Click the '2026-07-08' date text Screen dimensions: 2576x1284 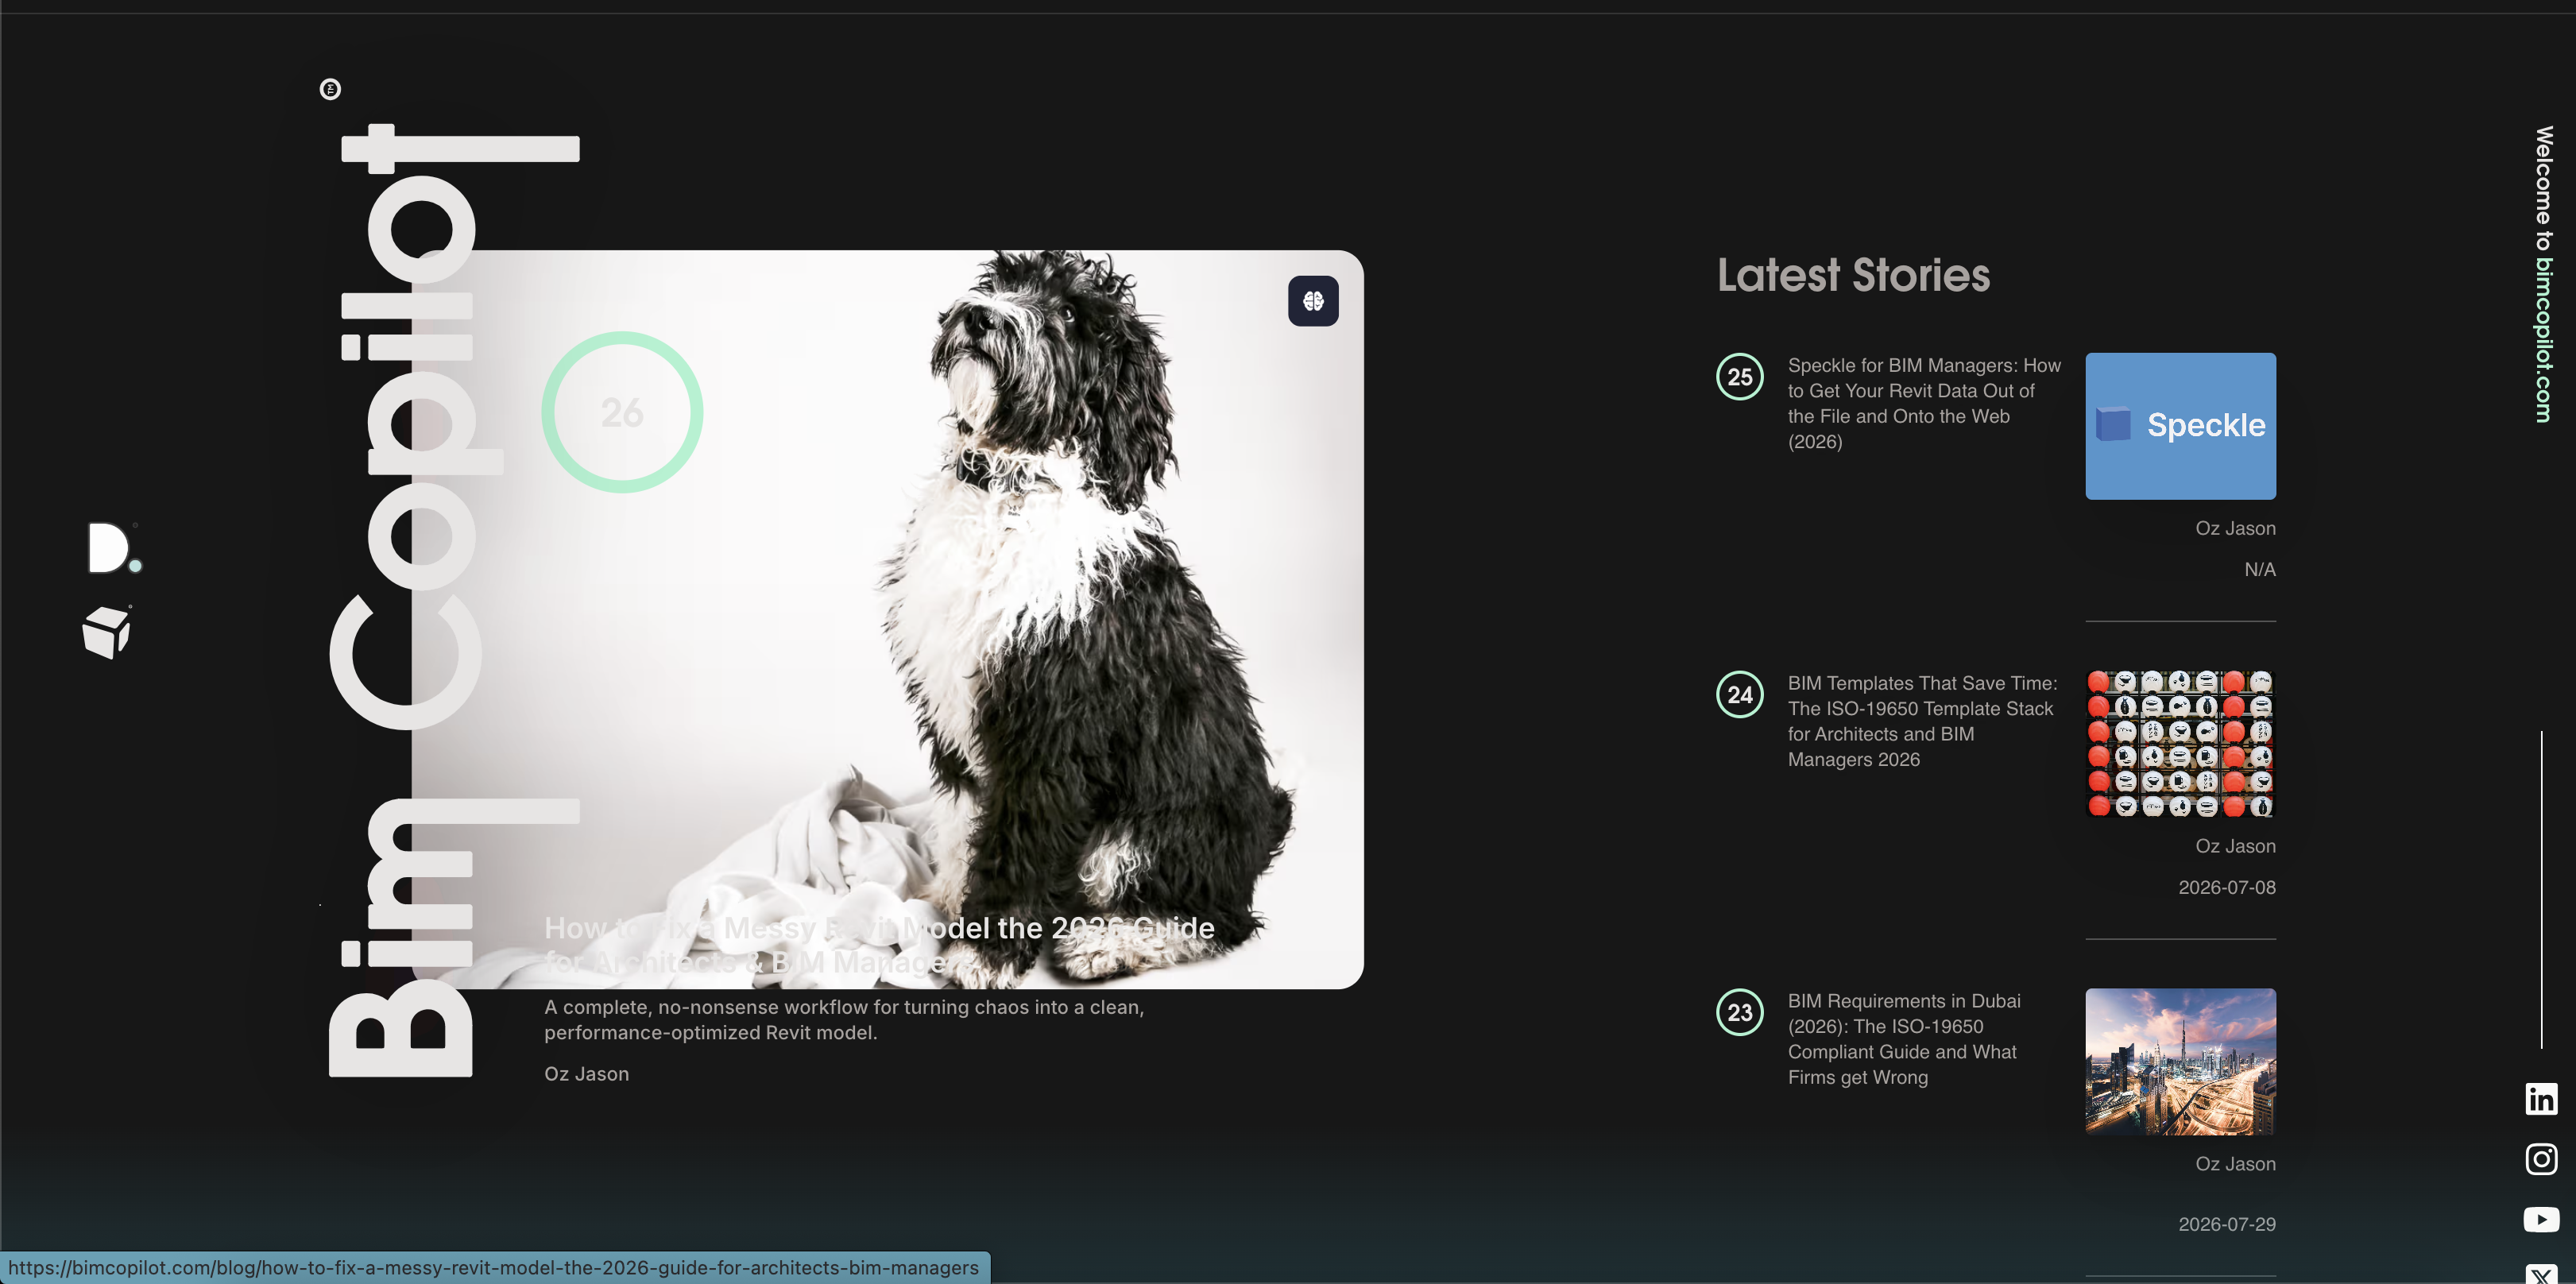(x=2227, y=887)
